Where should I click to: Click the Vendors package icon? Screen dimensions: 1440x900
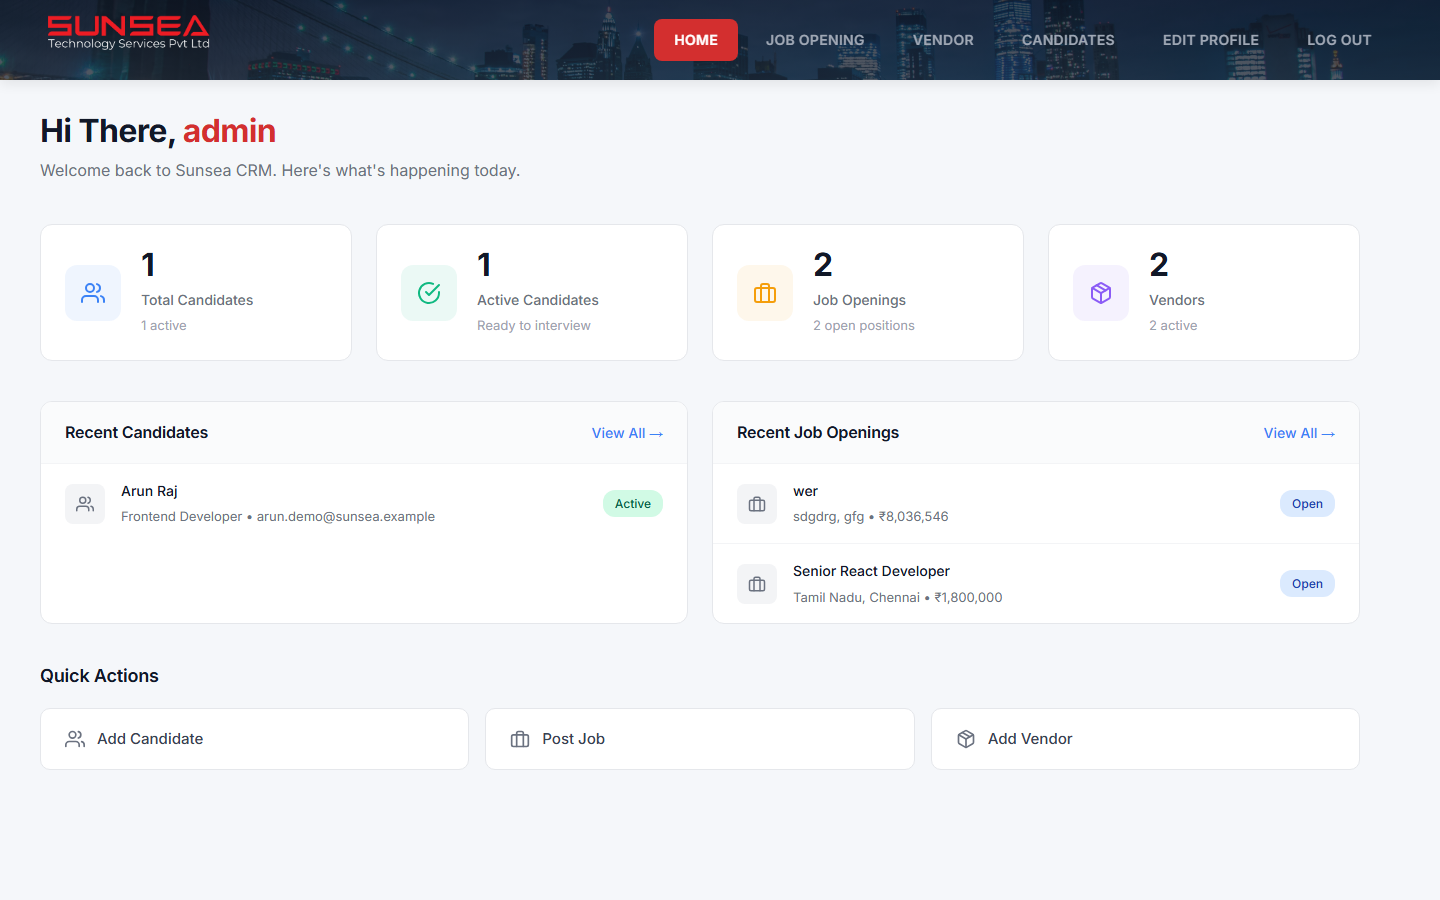[1101, 292]
